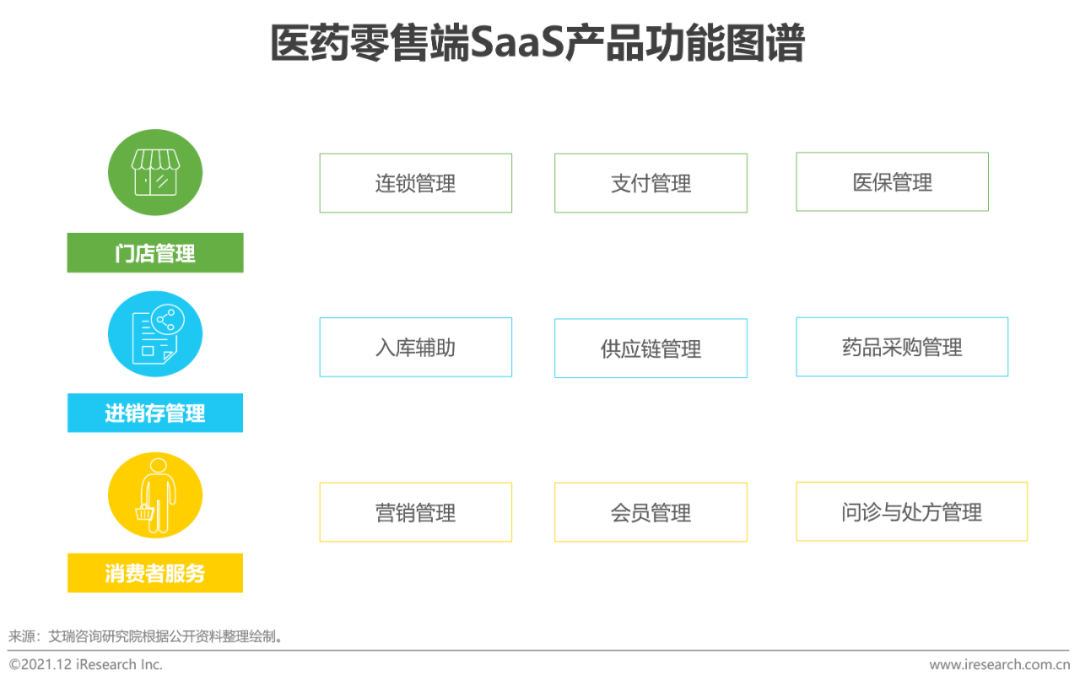Click the 营销管理 box

coord(415,512)
